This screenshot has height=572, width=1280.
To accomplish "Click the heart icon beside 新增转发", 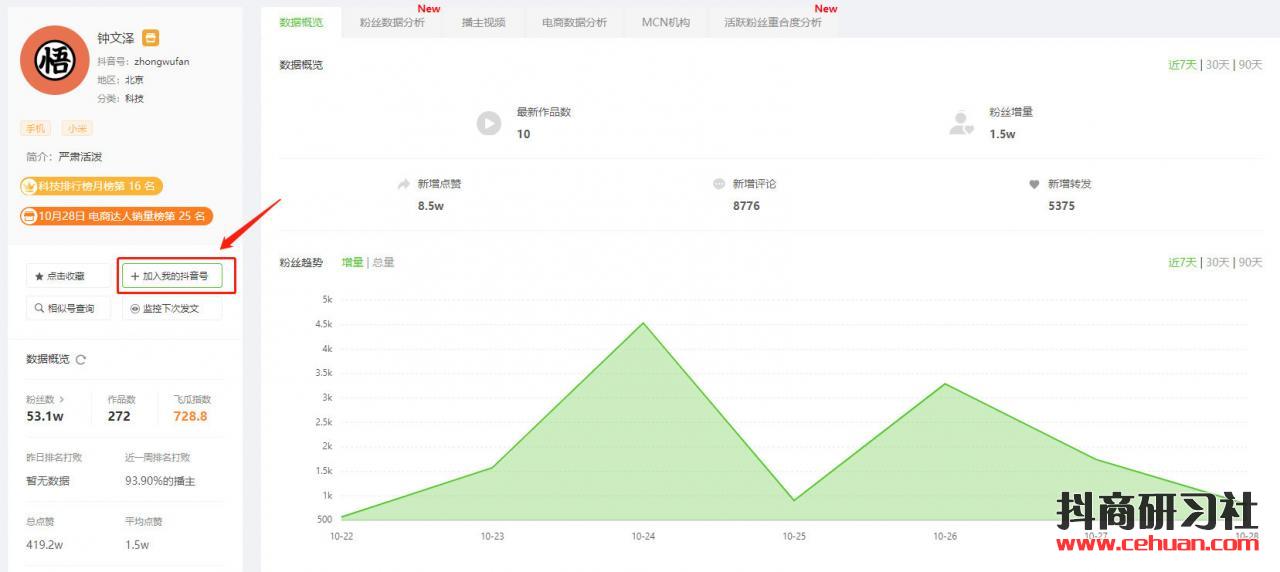I will tap(1034, 184).
